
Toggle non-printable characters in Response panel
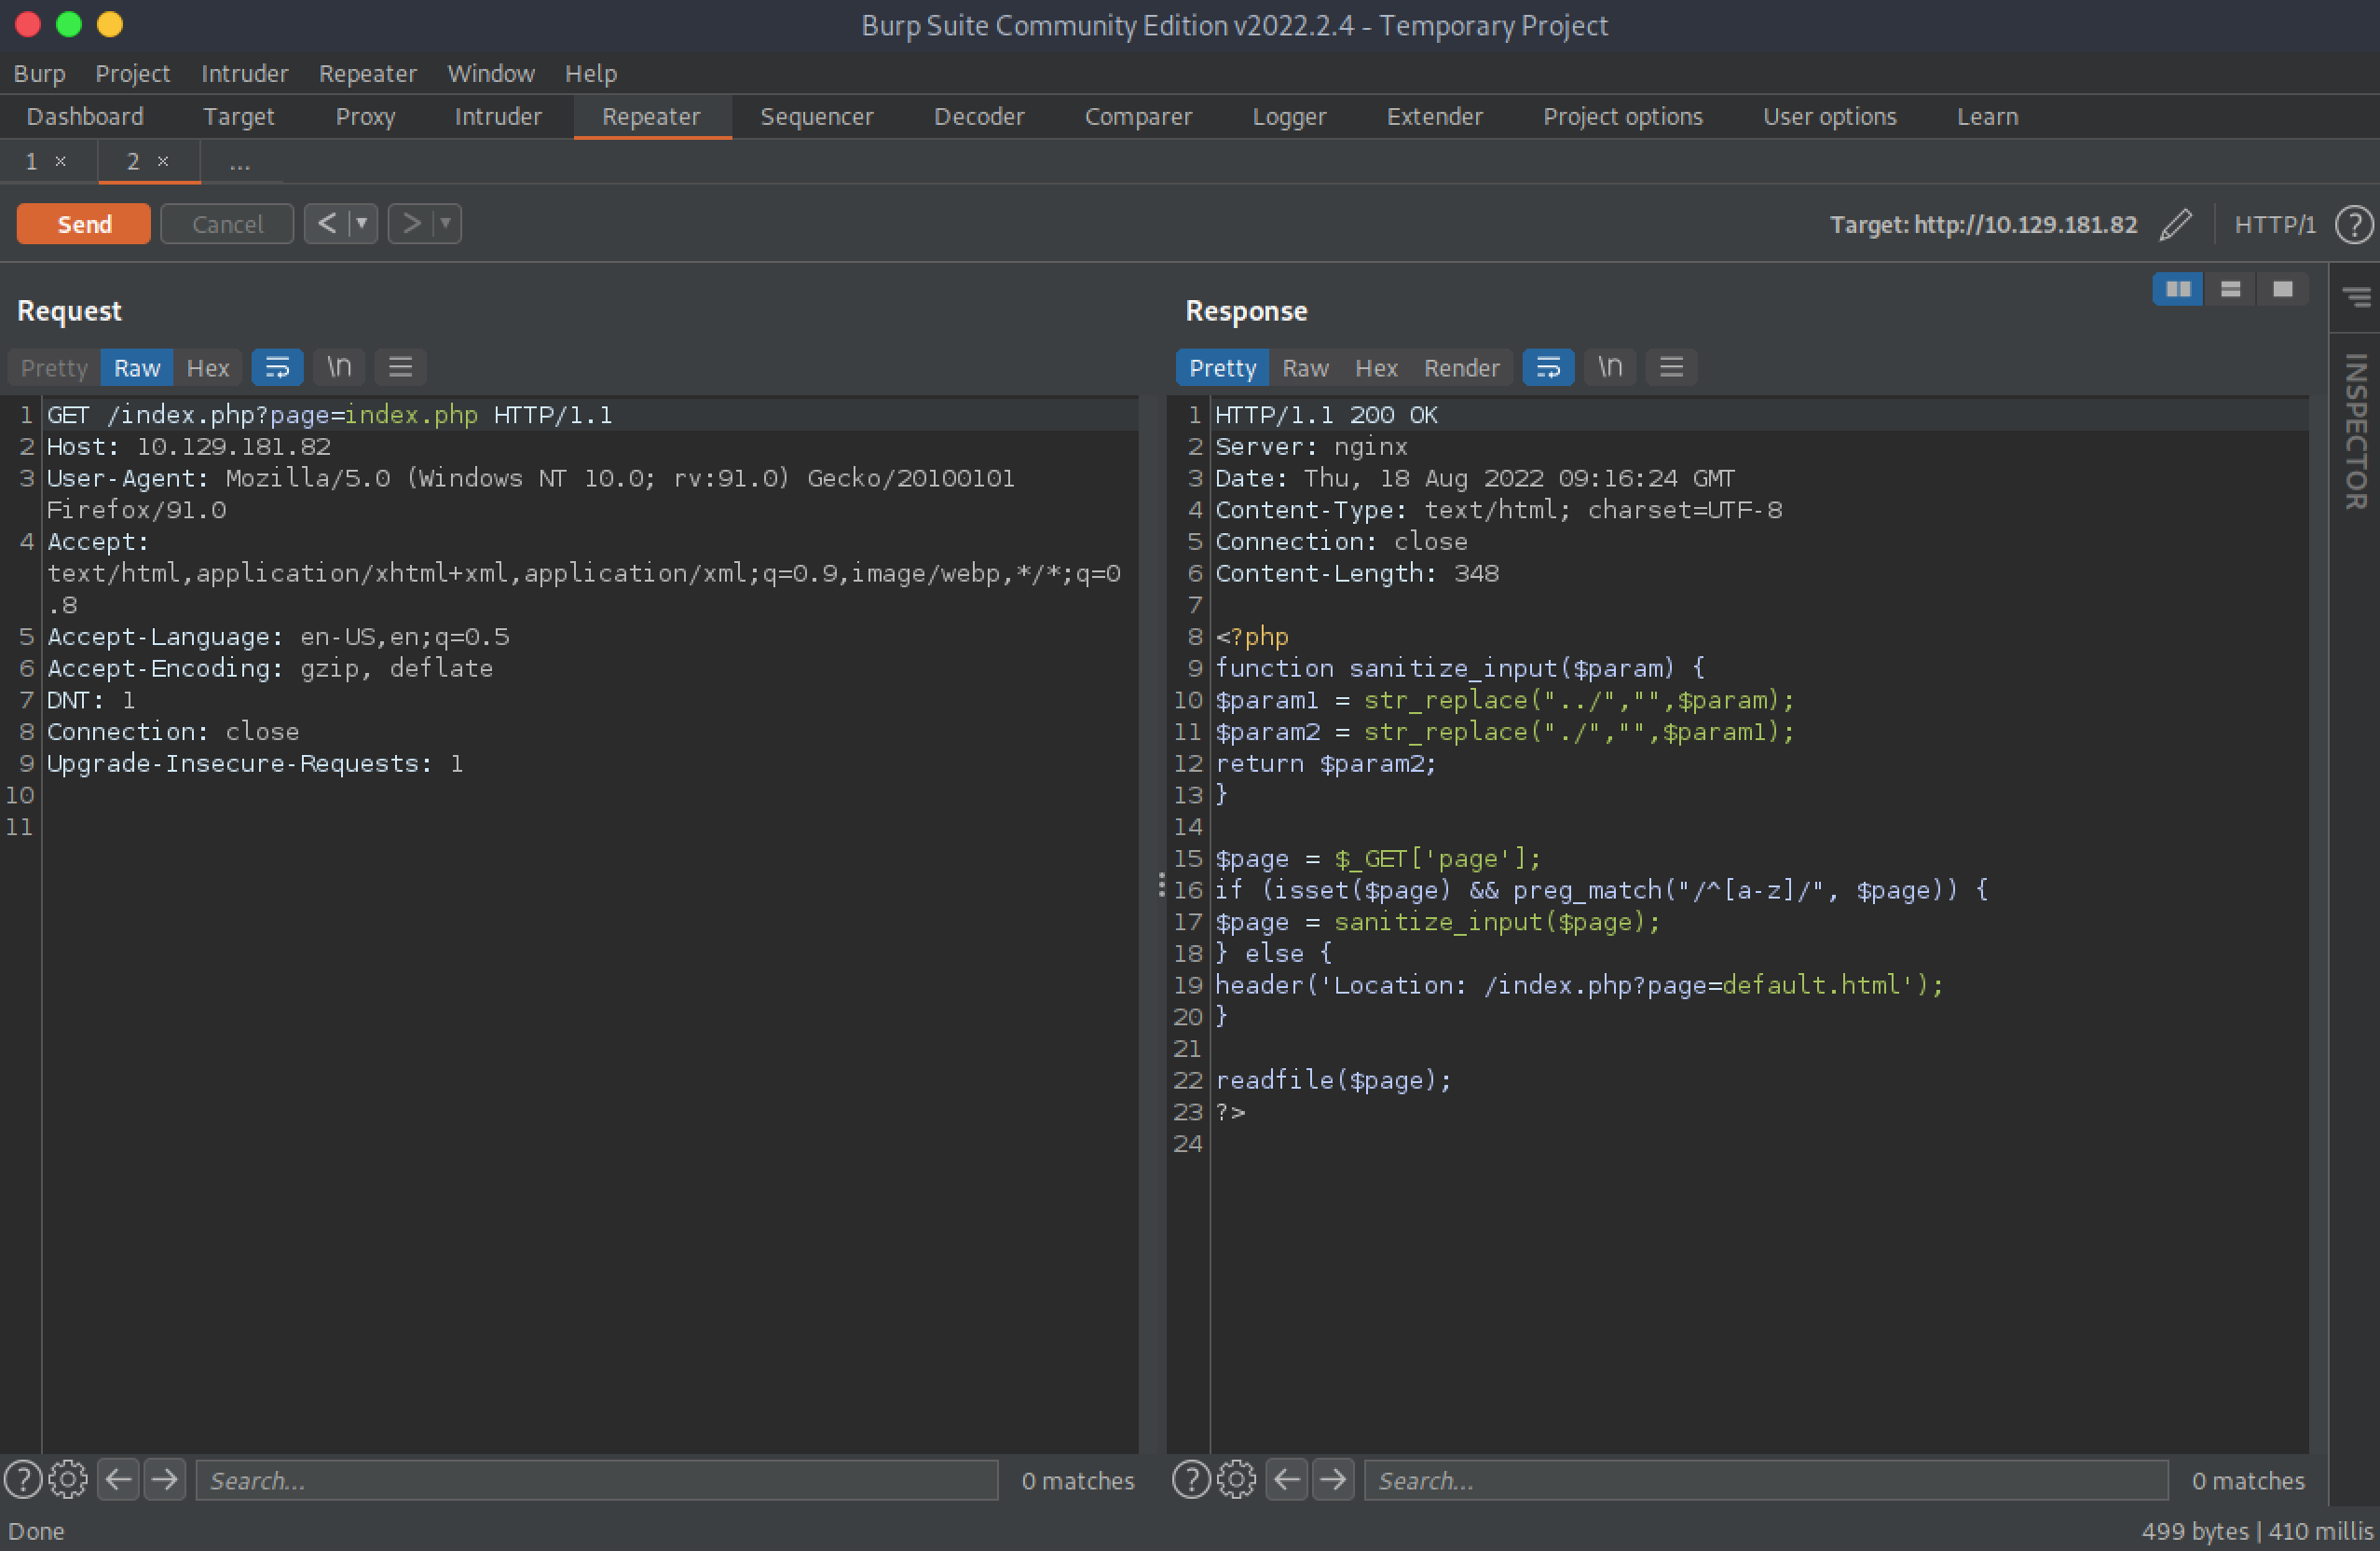point(1610,367)
